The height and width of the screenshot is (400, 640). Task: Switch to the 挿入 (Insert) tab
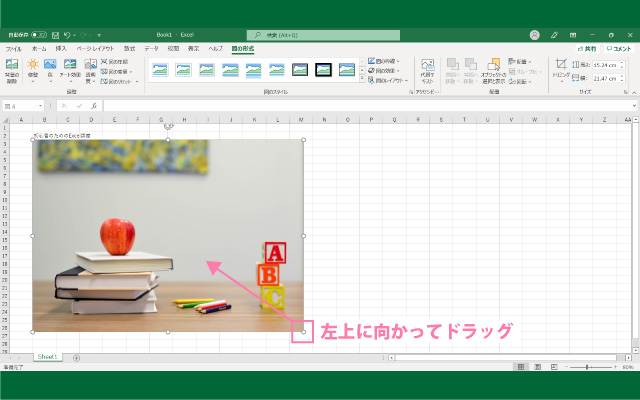(61, 49)
